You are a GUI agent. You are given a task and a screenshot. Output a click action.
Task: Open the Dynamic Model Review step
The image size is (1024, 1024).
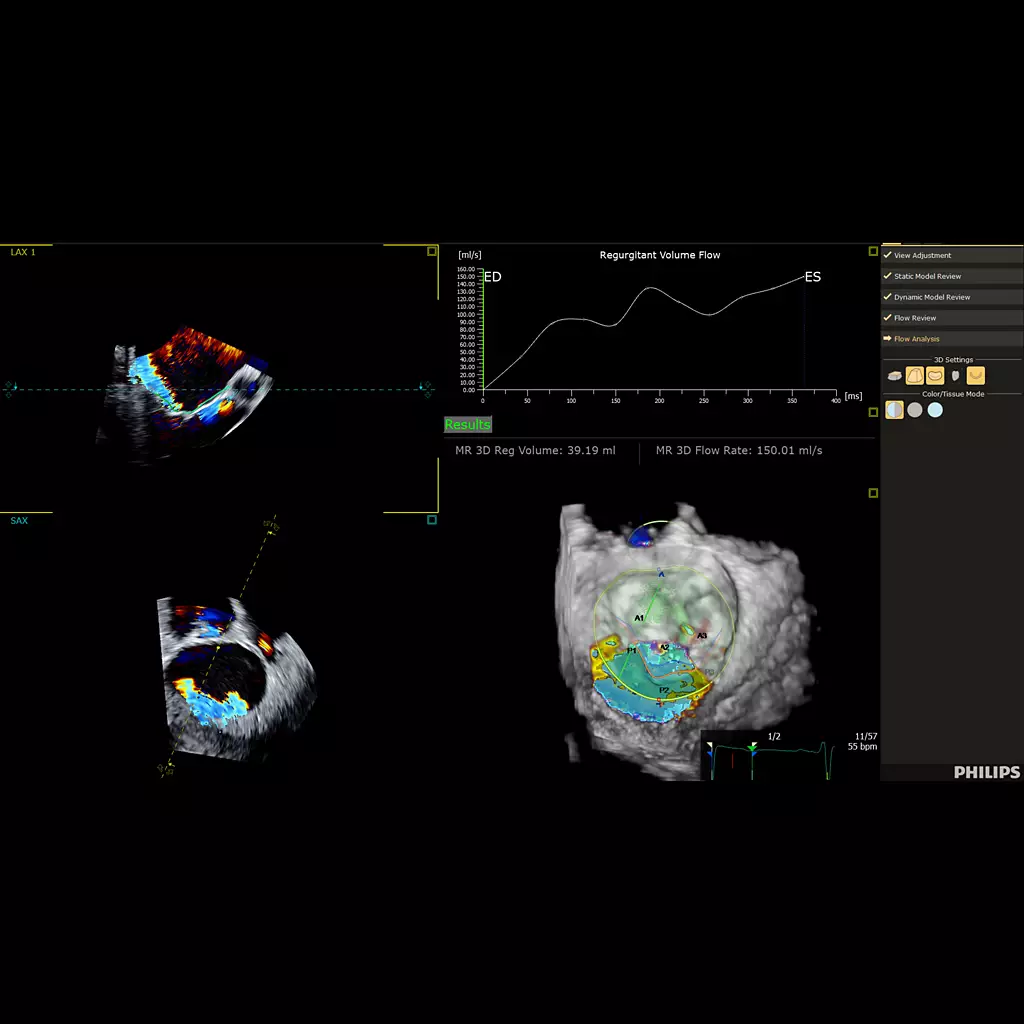pyautogui.click(x=931, y=298)
